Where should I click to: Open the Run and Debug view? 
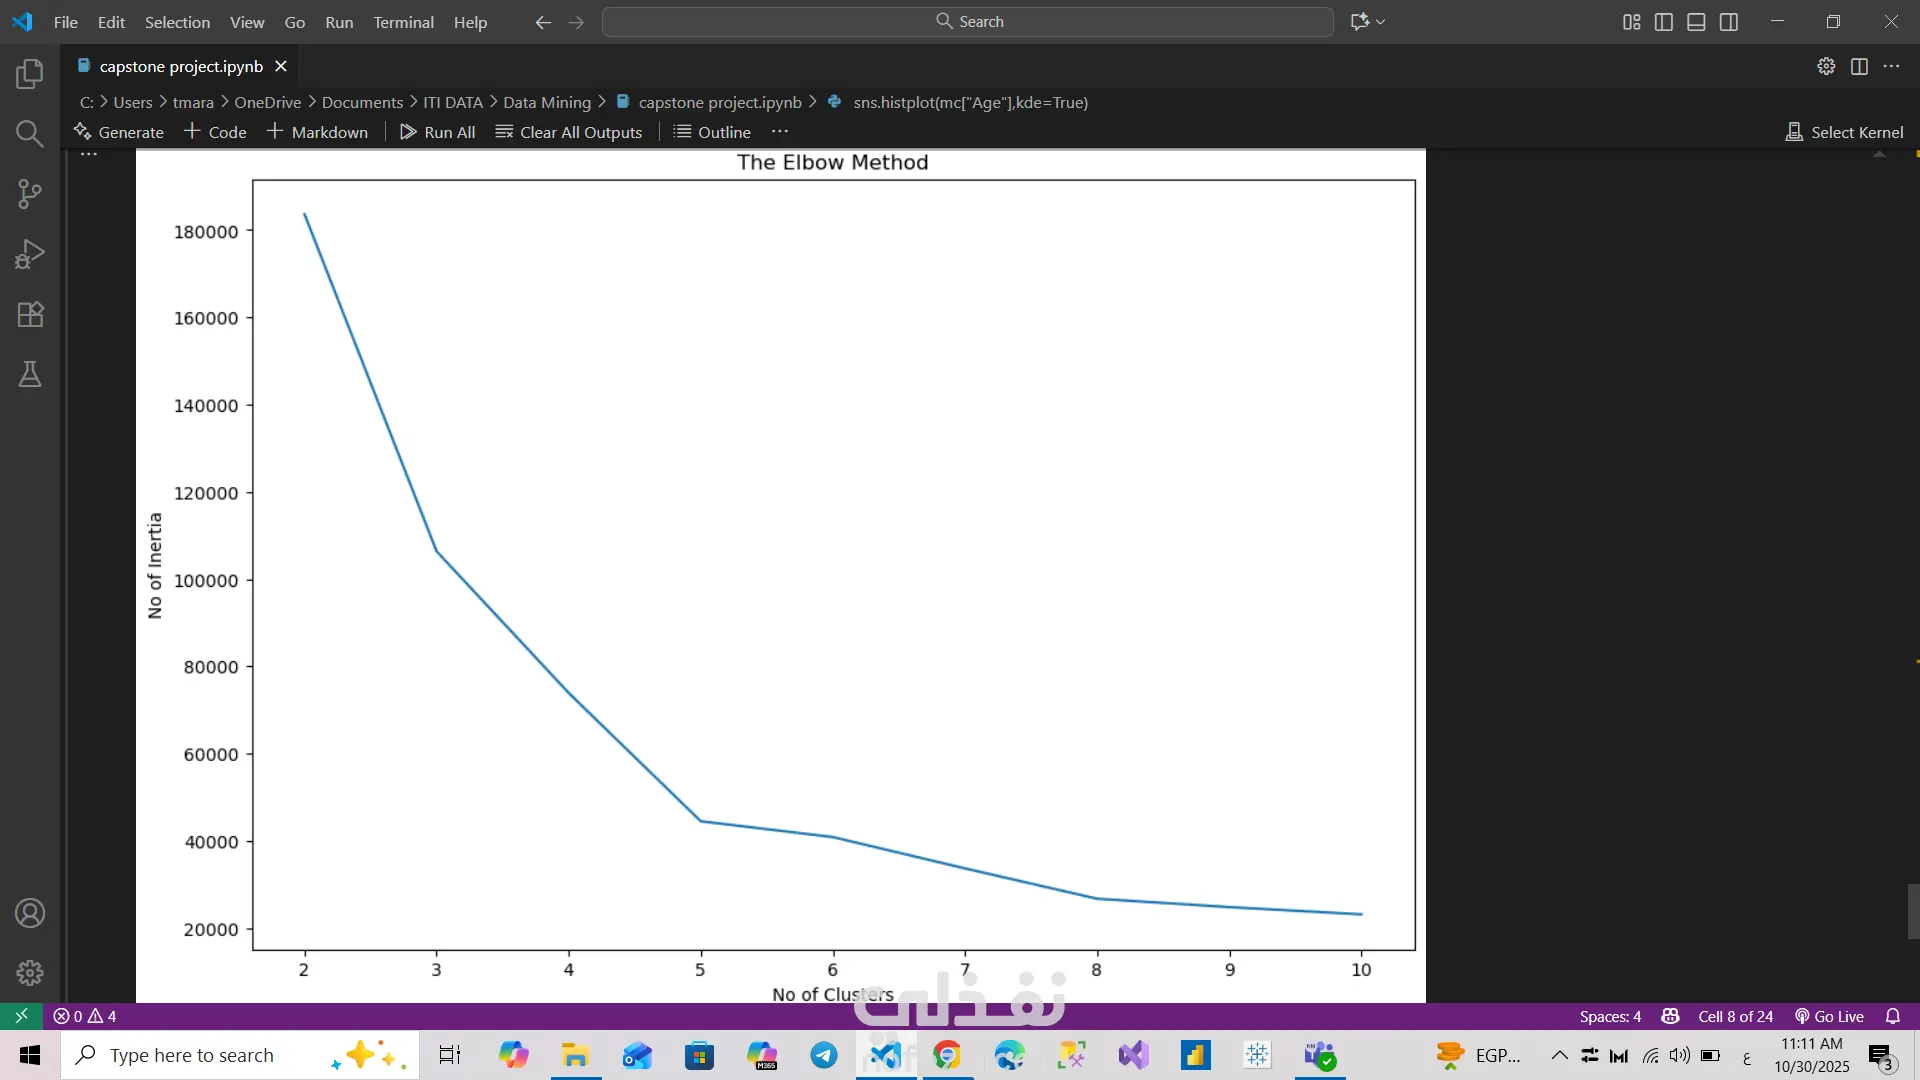pos(30,254)
